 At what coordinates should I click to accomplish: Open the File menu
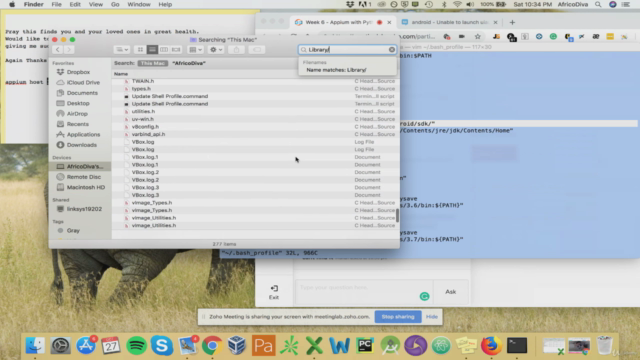56,4
